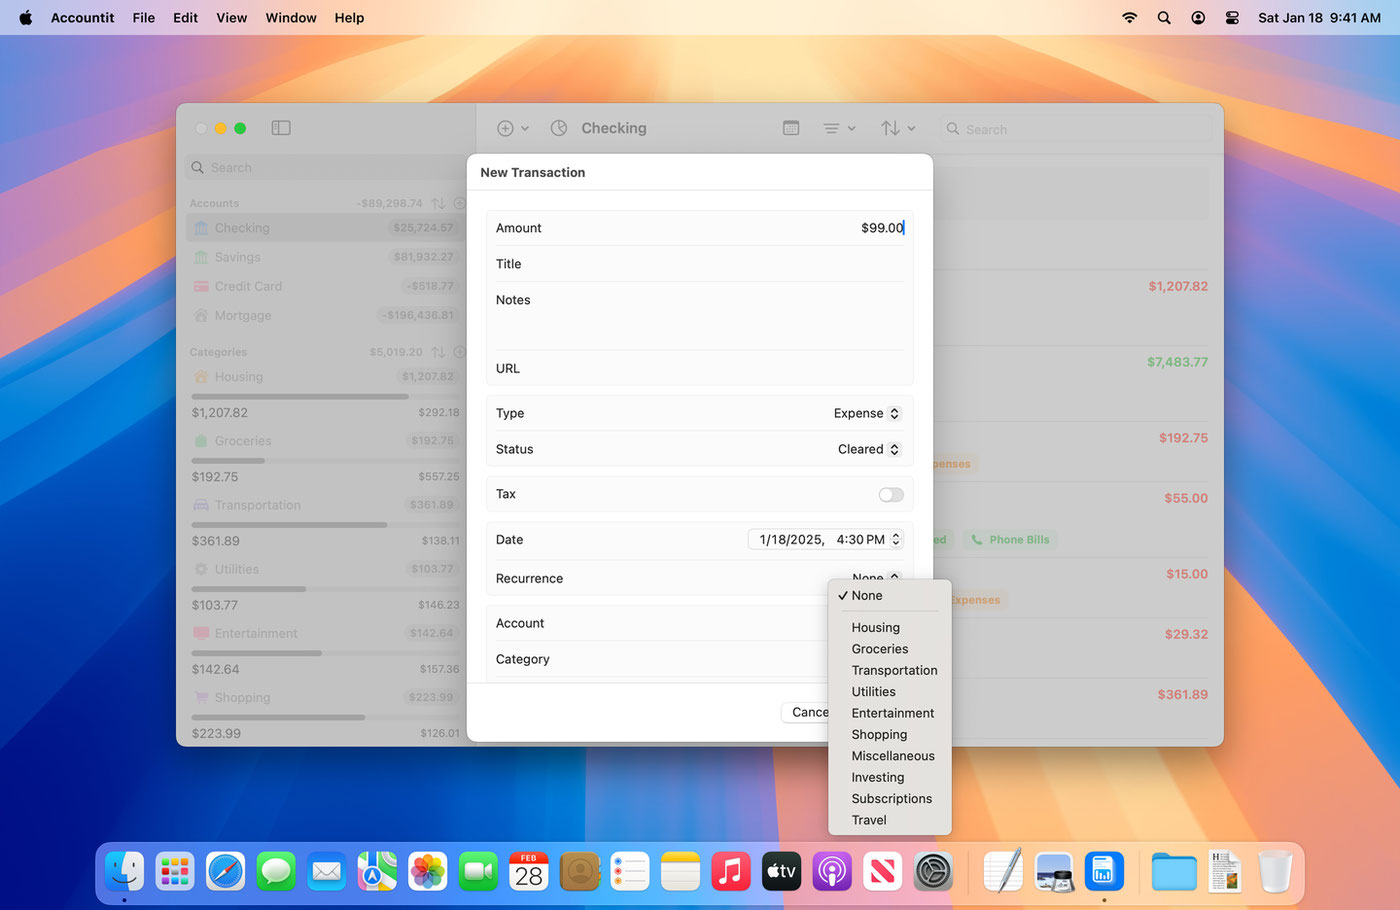Image resolution: width=1400 pixels, height=910 pixels.
Task: Open Music from the Dock
Action: [731, 872]
